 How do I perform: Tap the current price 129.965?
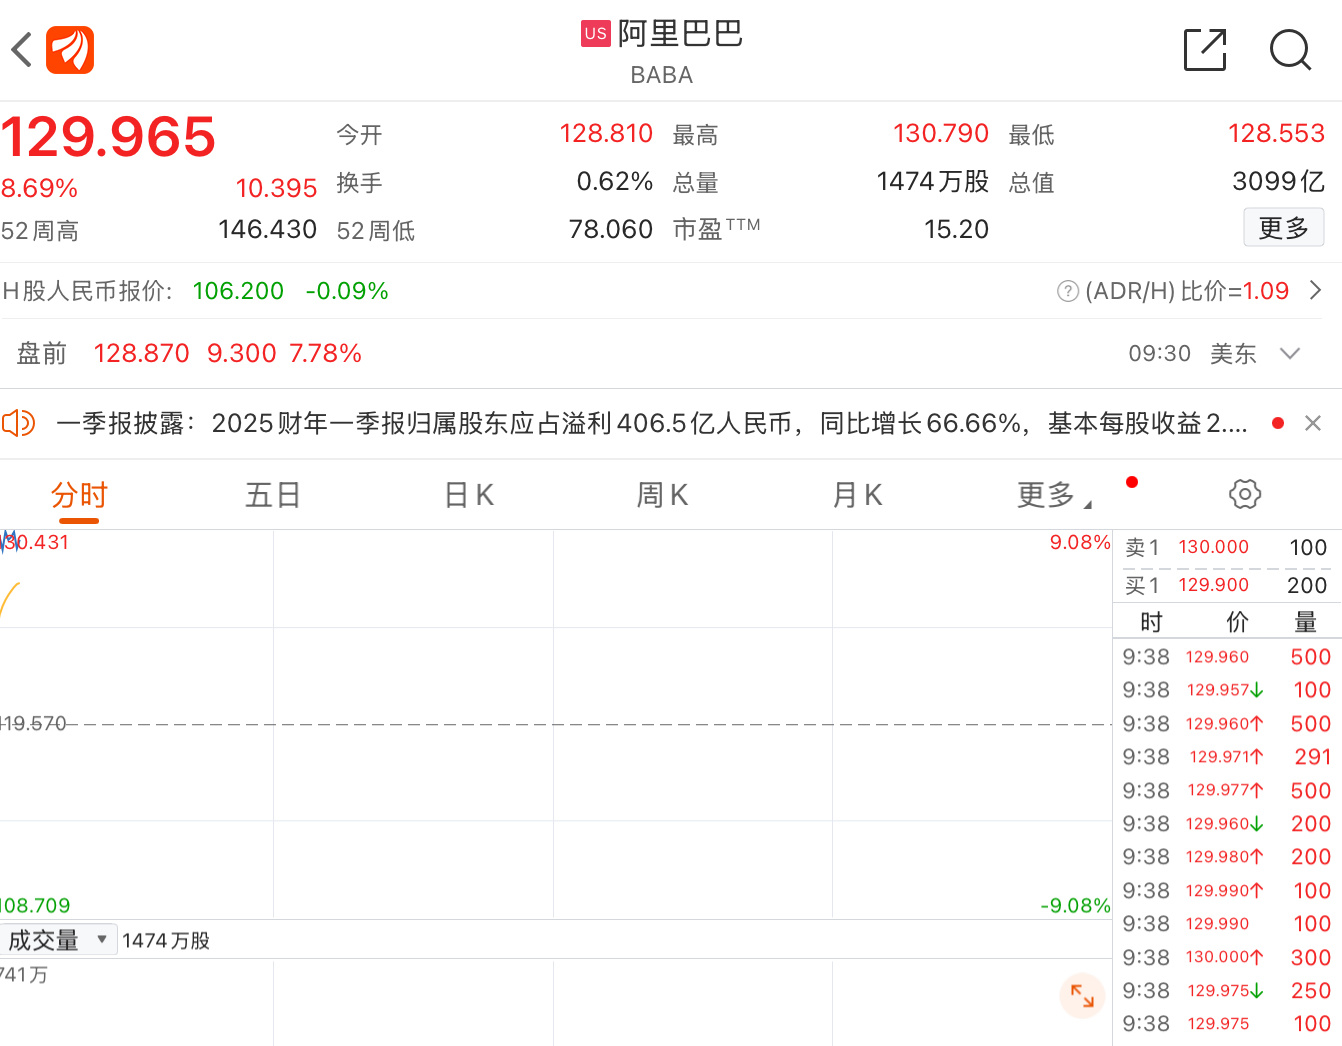tap(108, 137)
